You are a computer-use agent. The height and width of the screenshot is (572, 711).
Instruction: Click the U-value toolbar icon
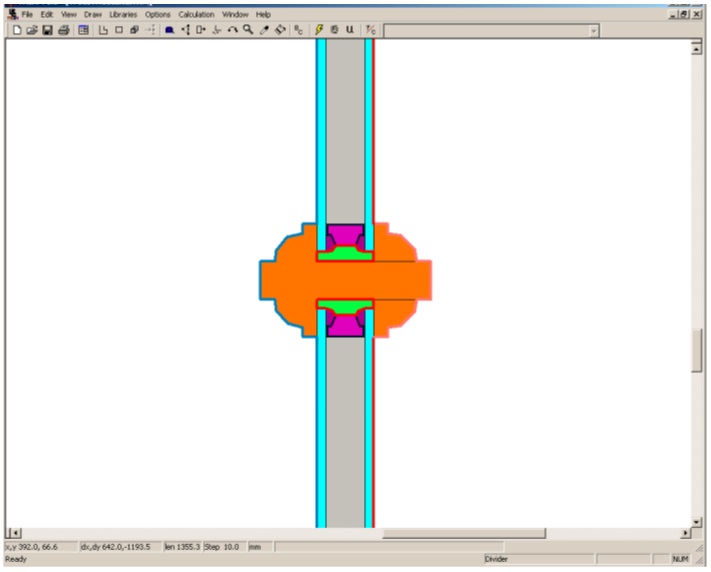pyautogui.click(x=350, y=30)
